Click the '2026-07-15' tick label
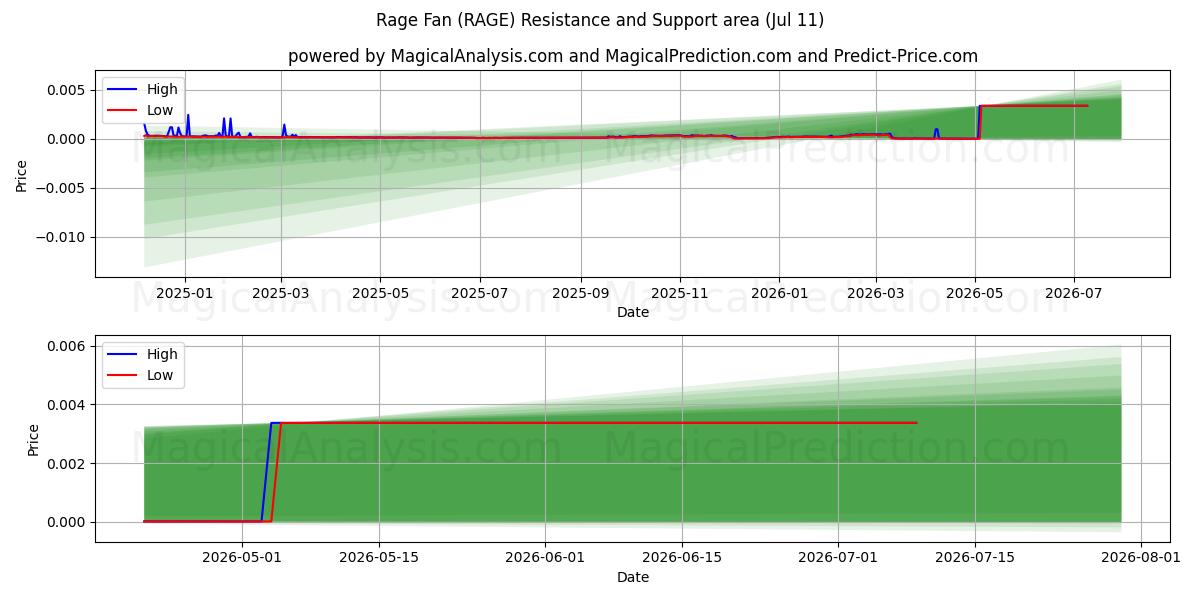This screenshot has height=600, width=1200. [x=975, y=559]
